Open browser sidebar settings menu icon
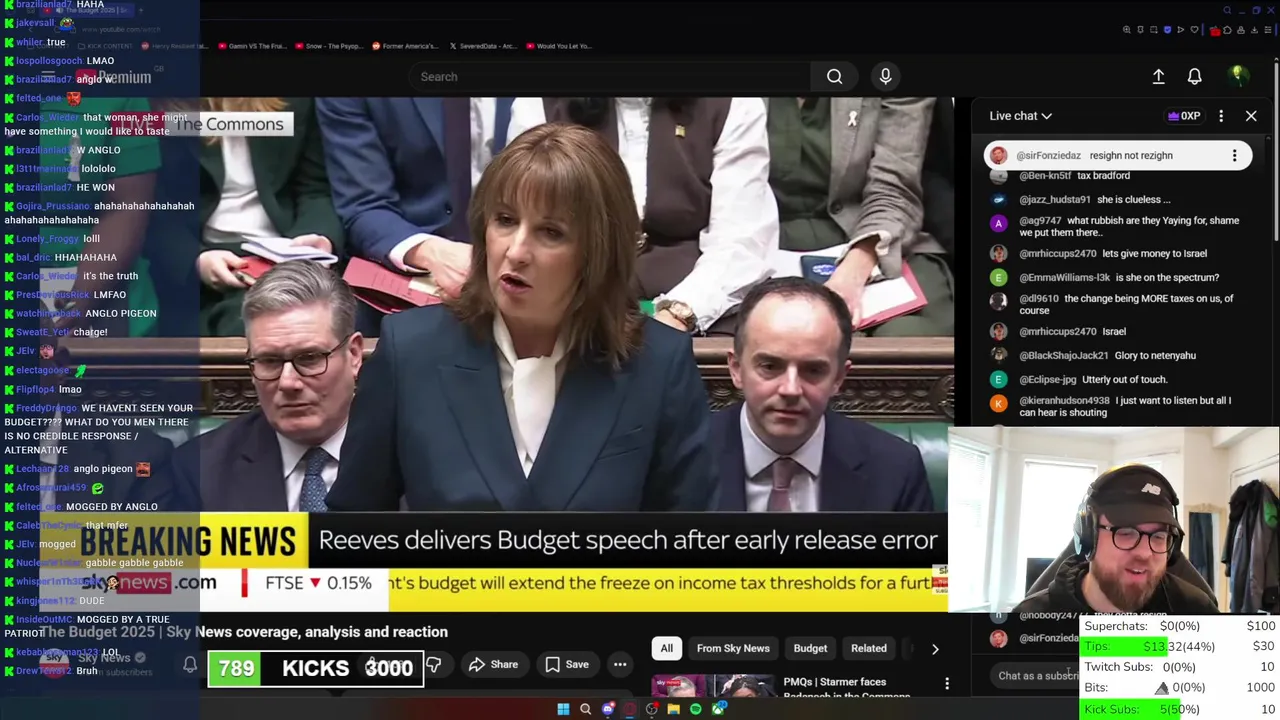 [1268, 30]
